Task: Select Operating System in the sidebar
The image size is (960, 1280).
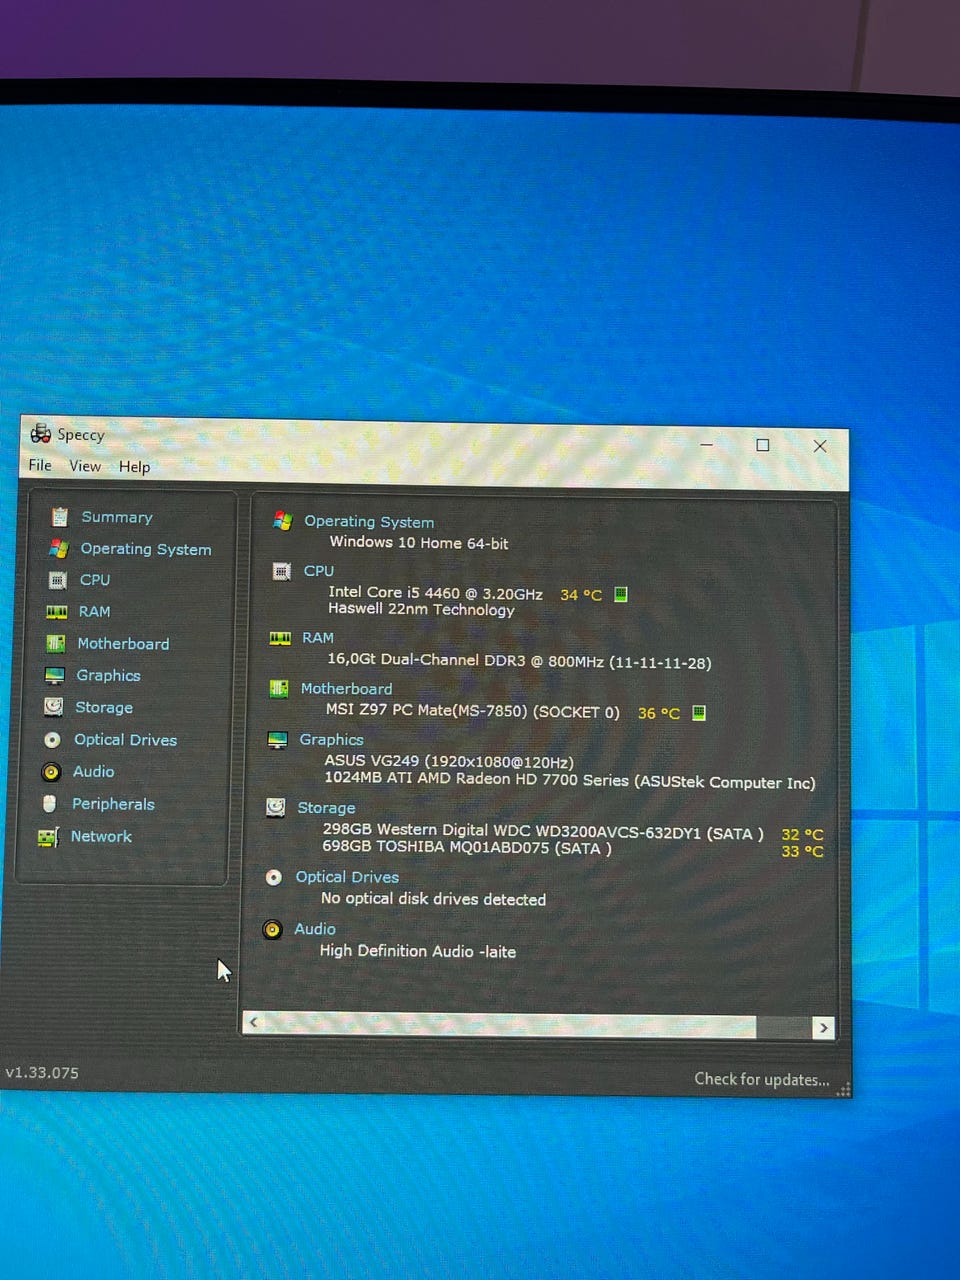Action: [x=146, y=549]
